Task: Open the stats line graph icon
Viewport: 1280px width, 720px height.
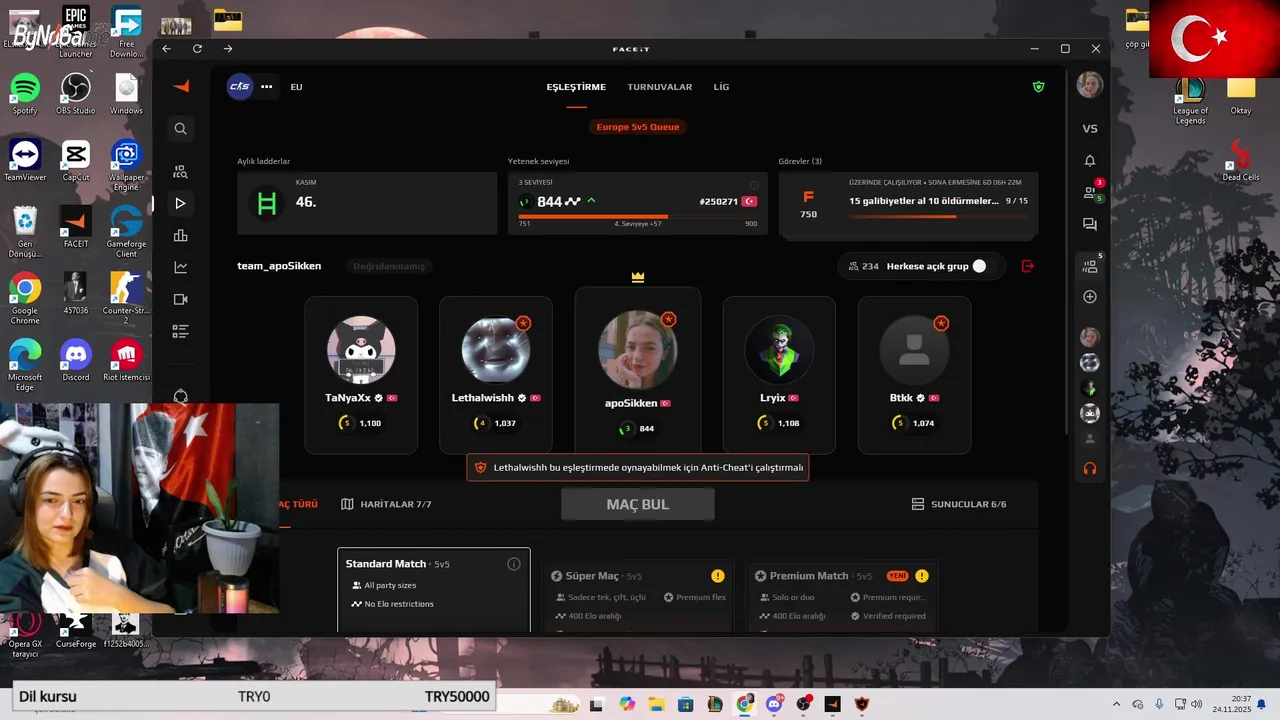Action: pyautogui.click(x=180, y=267)
